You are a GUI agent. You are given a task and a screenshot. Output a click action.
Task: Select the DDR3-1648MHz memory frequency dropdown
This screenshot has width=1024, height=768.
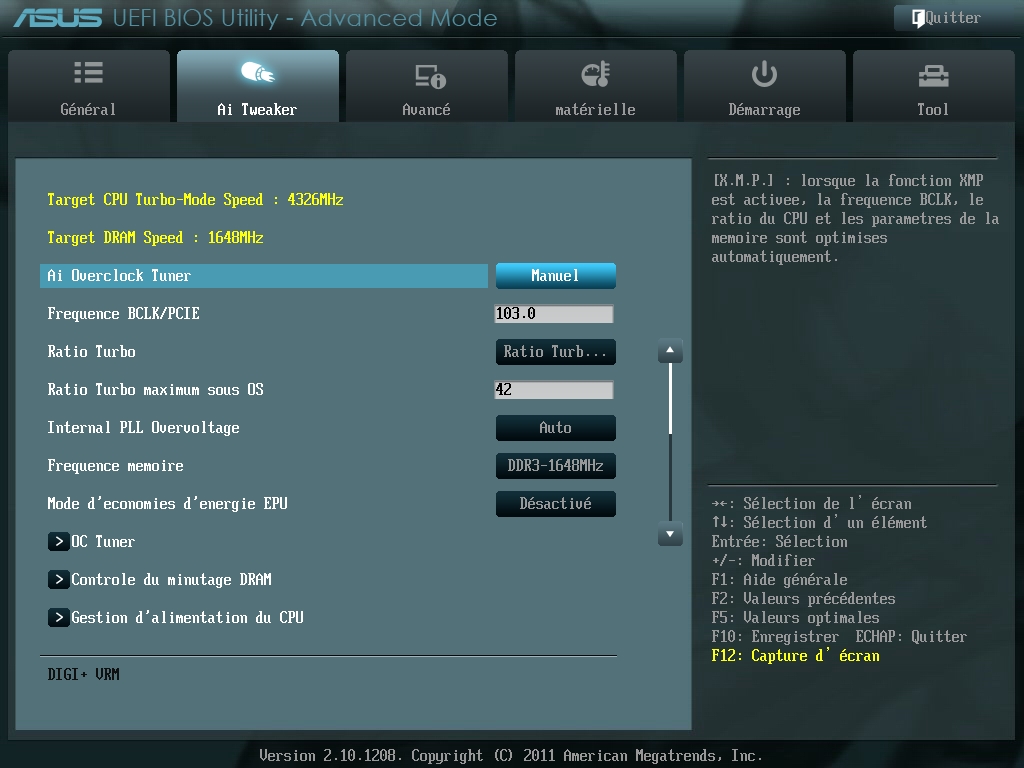pos(555,466)
